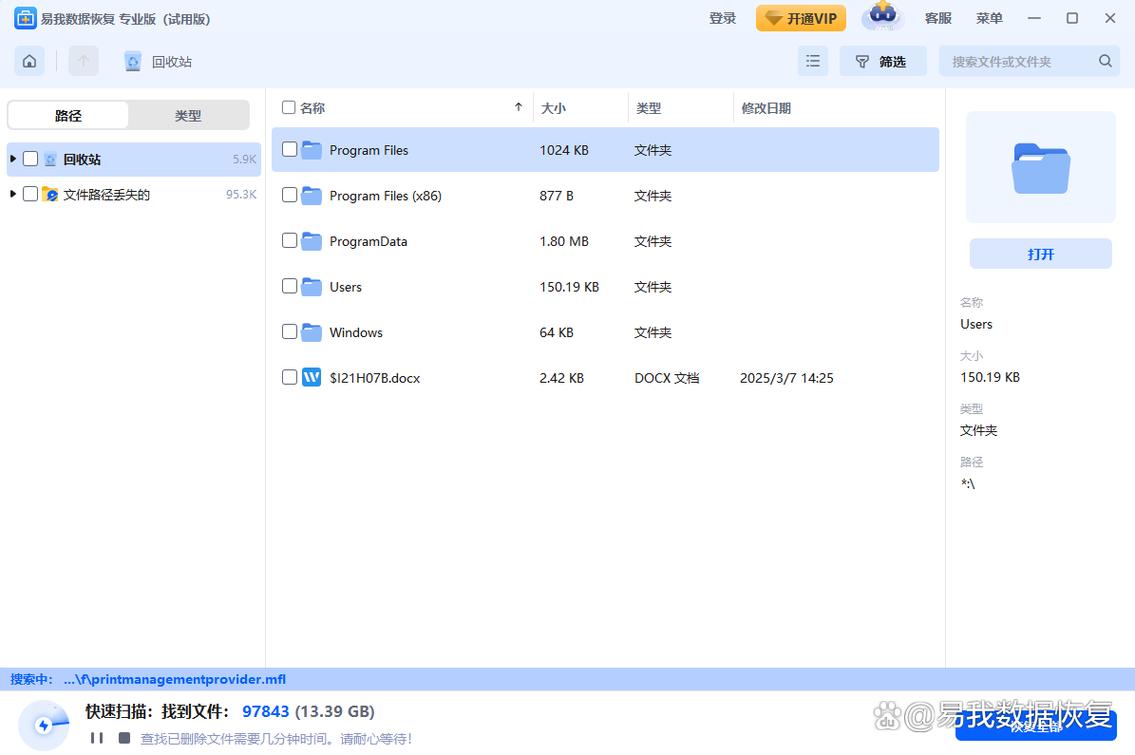Viewport: 1135px width, 755px height.
Task: Go to the home screen icon
Action: pyautogui.click(x=29, y=62)
